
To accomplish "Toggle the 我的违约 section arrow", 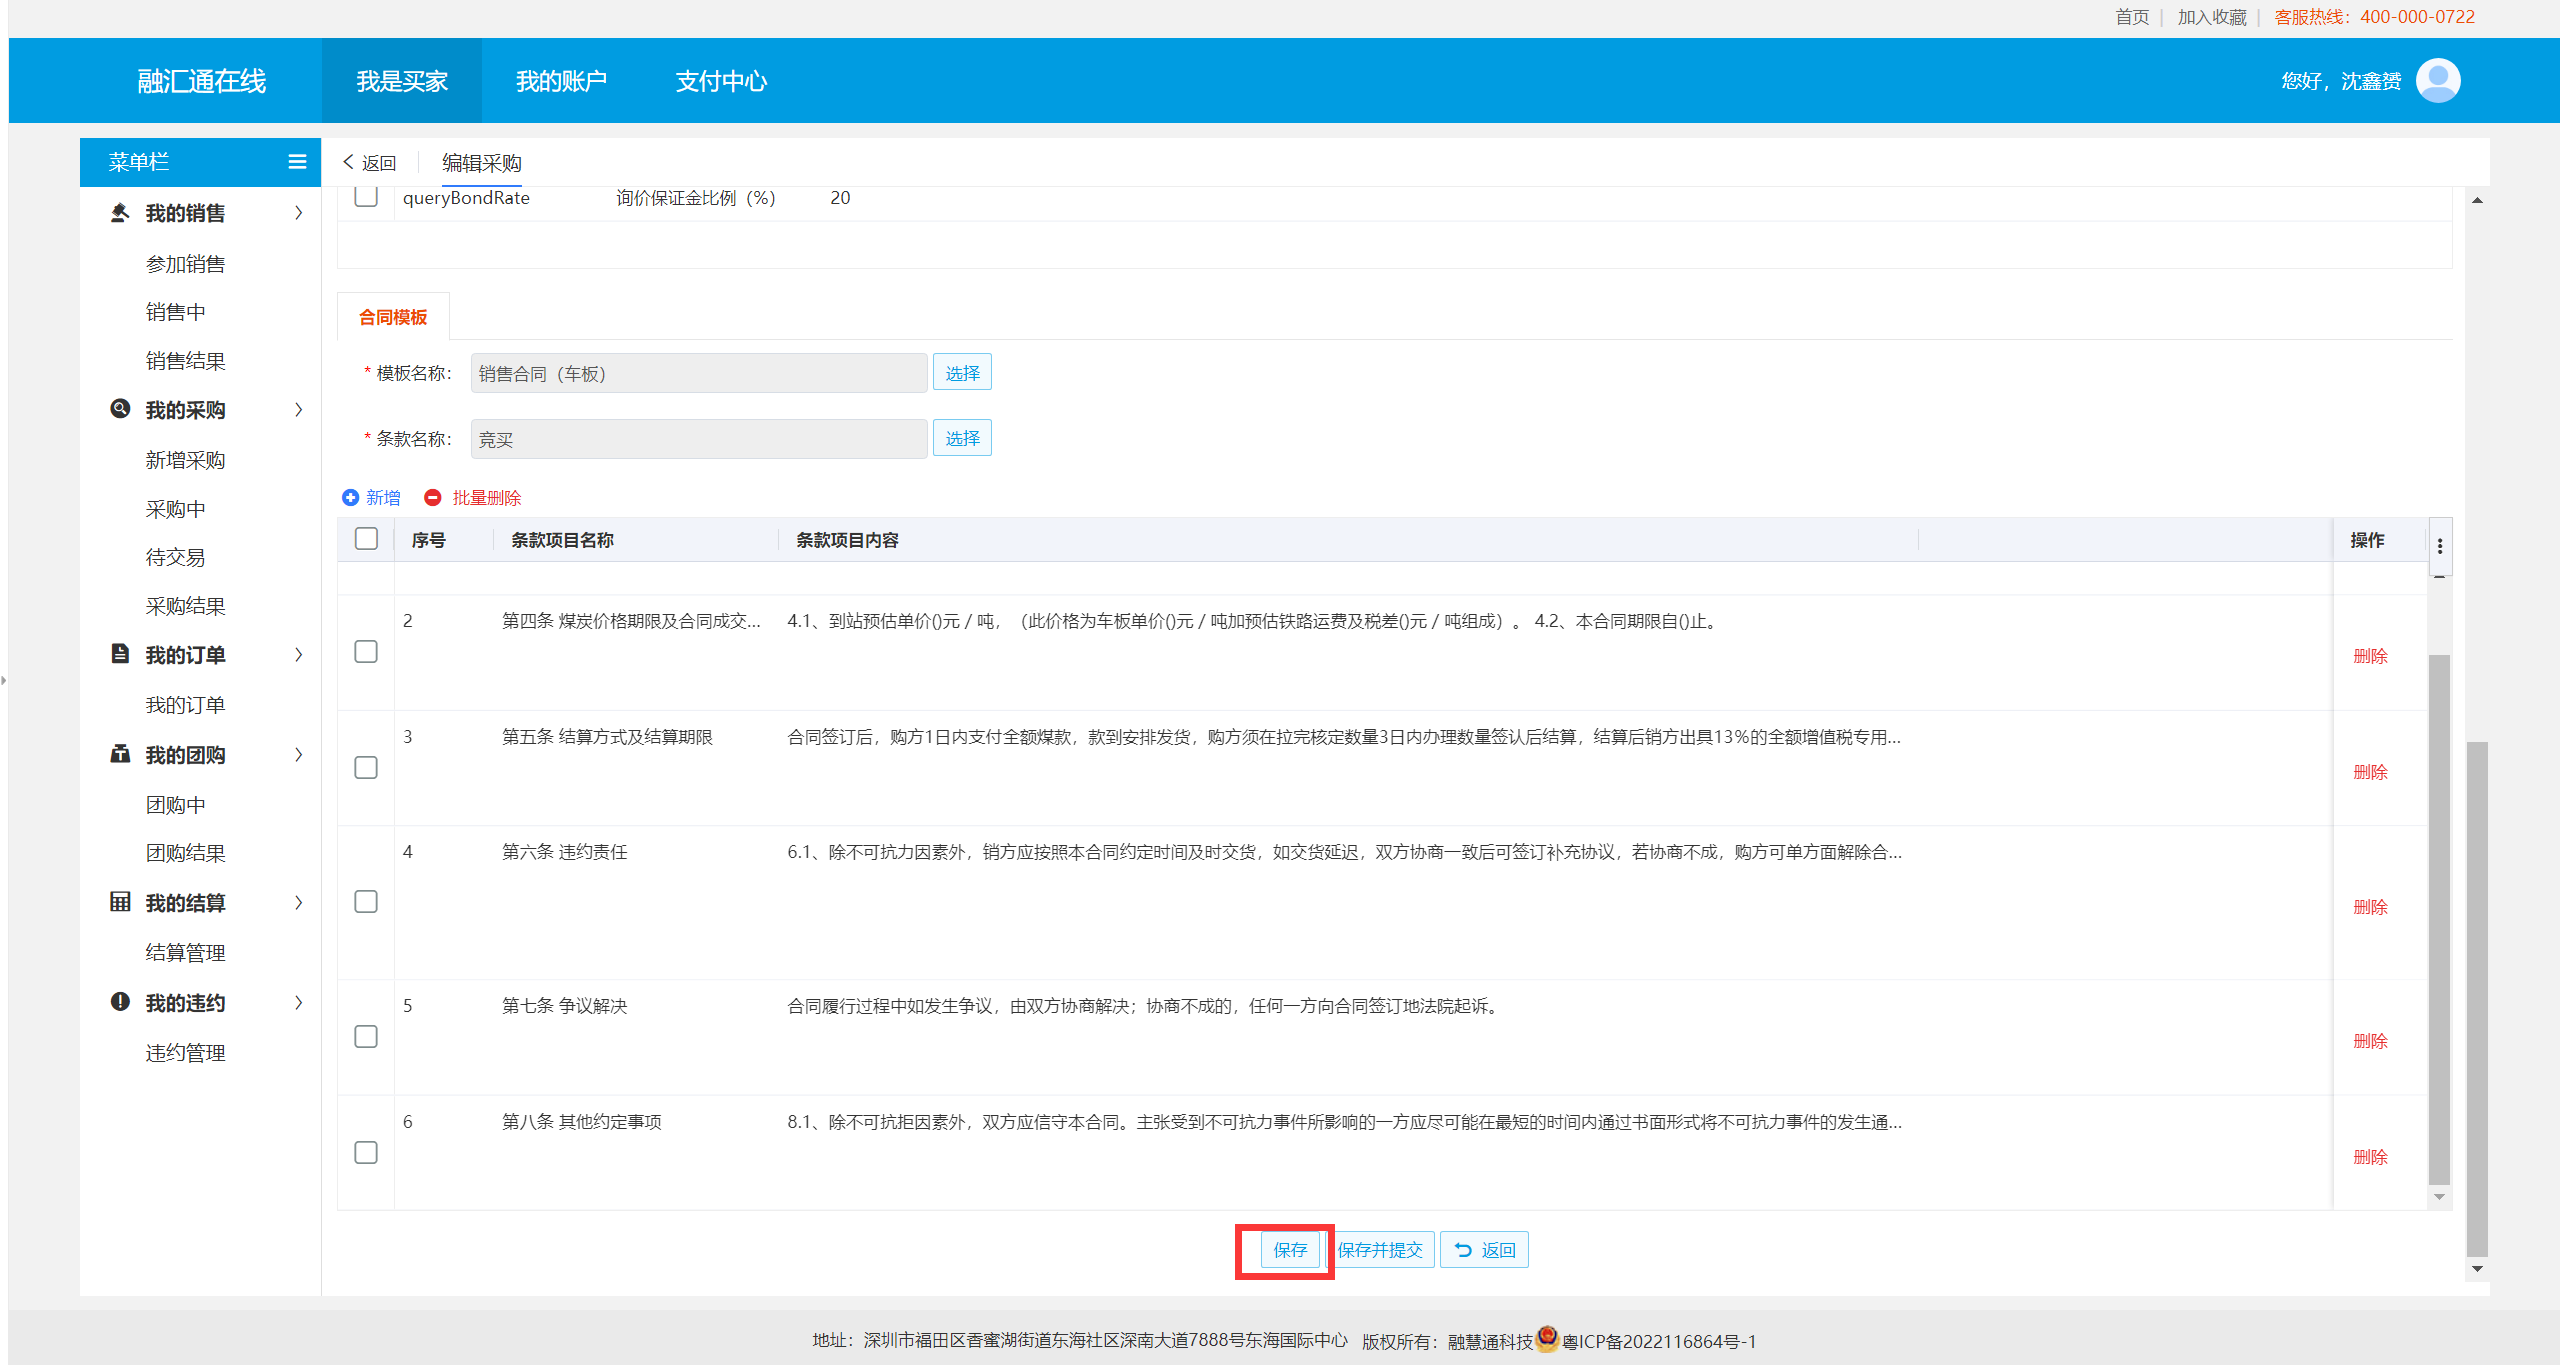I will point(298,1002).
